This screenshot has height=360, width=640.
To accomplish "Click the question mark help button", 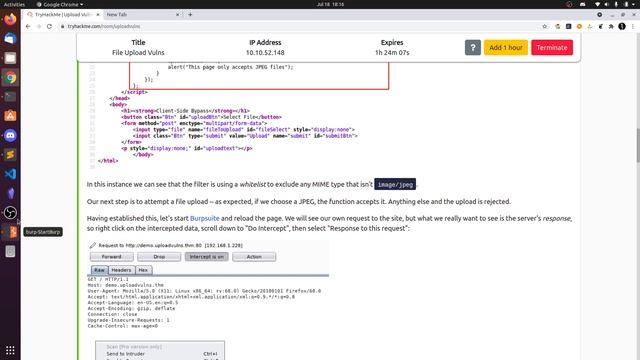I will 473,47.
